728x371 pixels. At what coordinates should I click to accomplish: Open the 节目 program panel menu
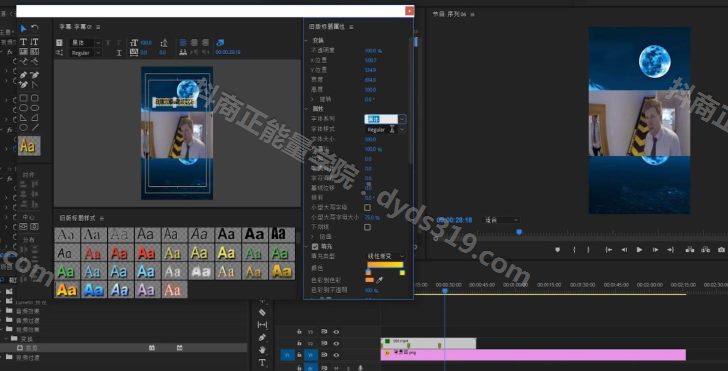click(x=473, y=14)
